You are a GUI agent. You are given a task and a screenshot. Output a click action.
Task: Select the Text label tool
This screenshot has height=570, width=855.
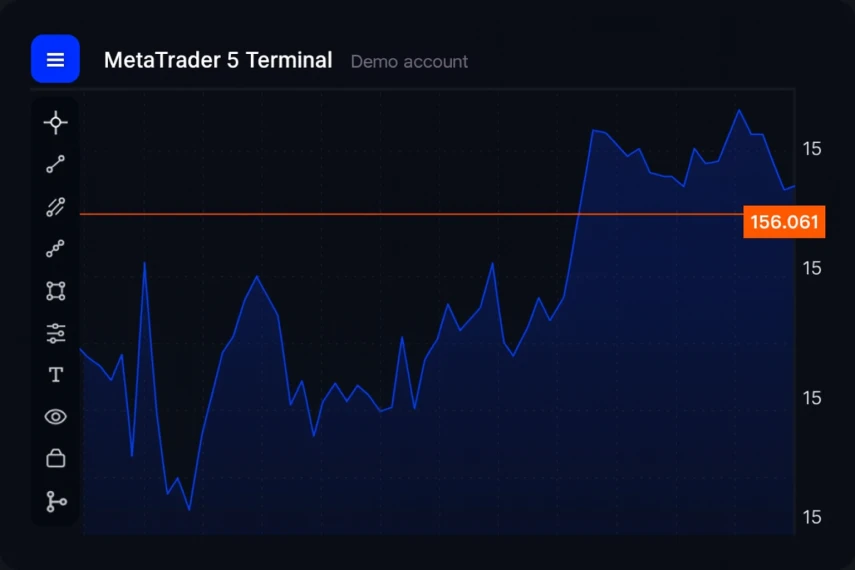click(x=56, y=375)
